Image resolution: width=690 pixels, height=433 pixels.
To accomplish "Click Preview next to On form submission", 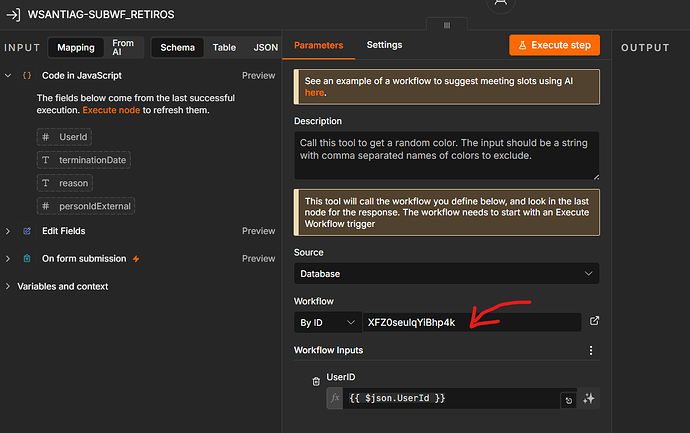I will [258, 259].
